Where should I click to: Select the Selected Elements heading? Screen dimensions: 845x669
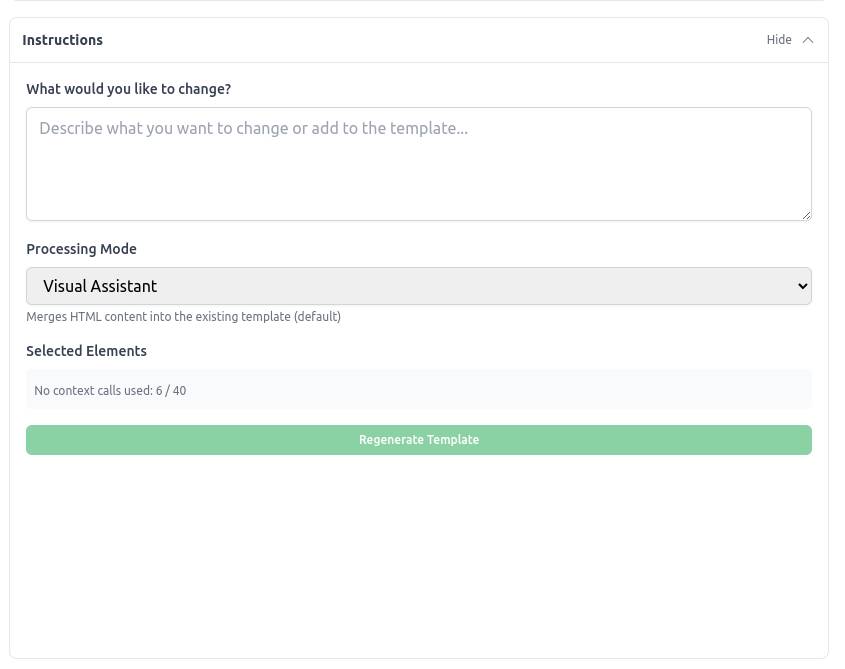86,351
